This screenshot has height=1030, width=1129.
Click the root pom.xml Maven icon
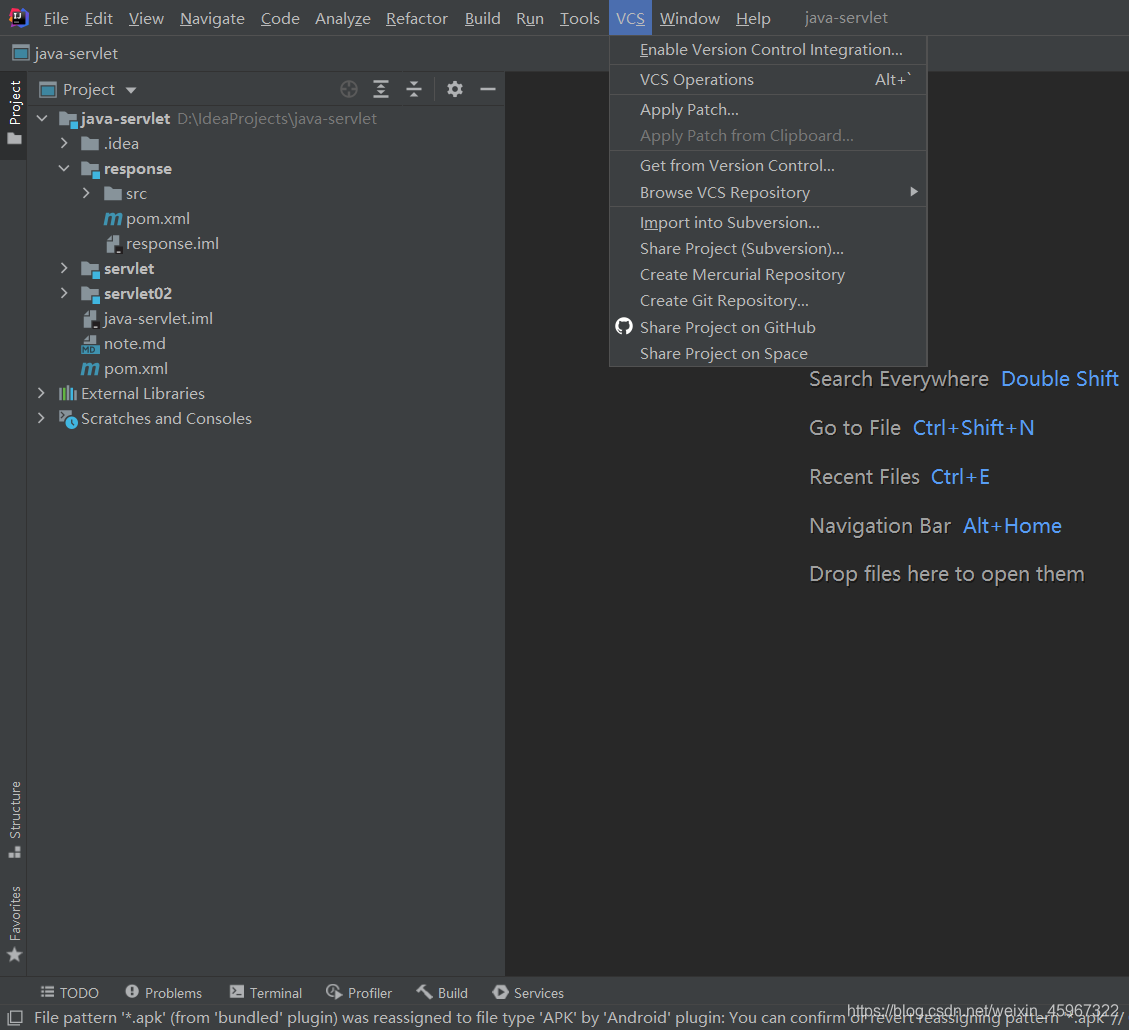90,369
